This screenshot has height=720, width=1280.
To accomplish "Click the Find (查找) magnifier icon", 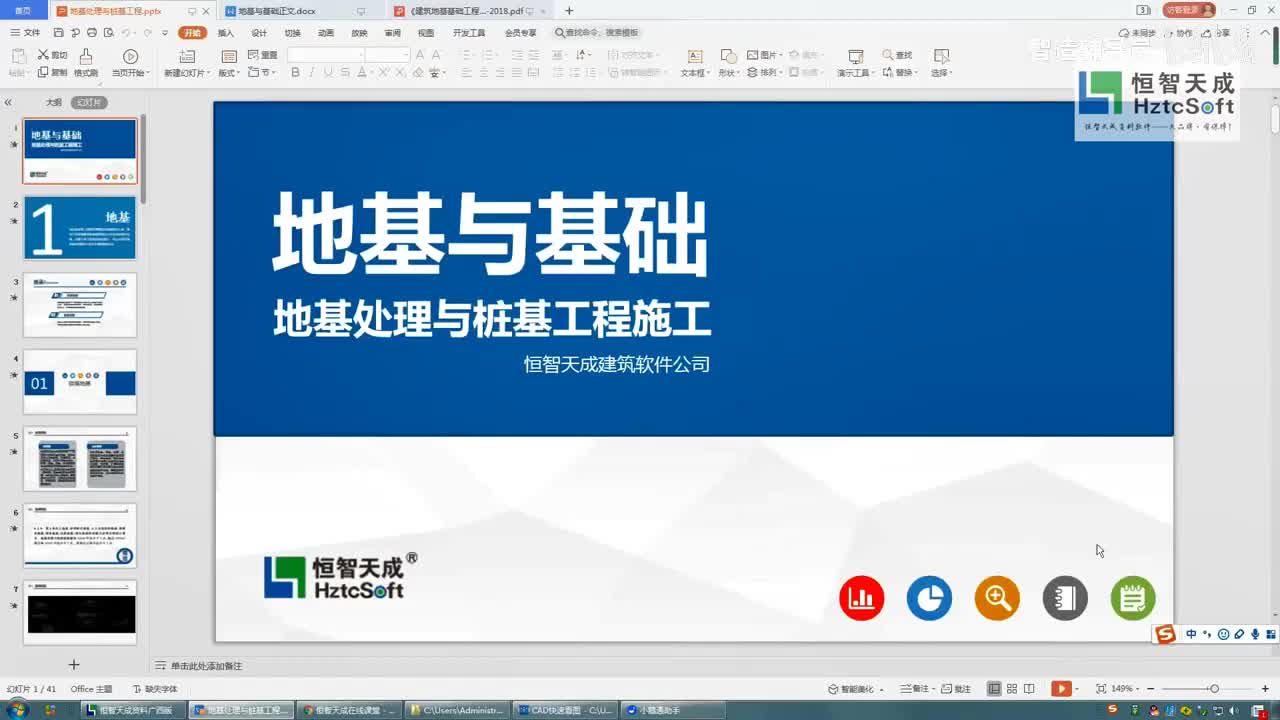I will [888, 55].
